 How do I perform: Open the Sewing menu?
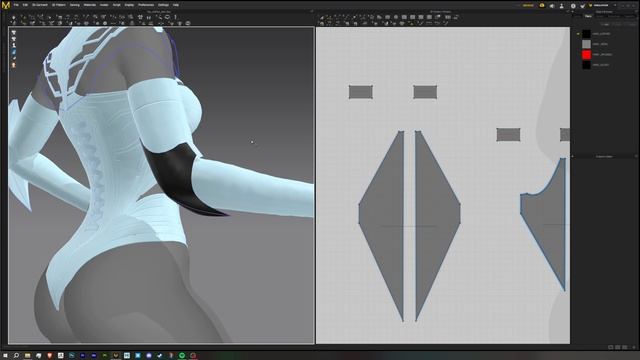tap(75, 5)
